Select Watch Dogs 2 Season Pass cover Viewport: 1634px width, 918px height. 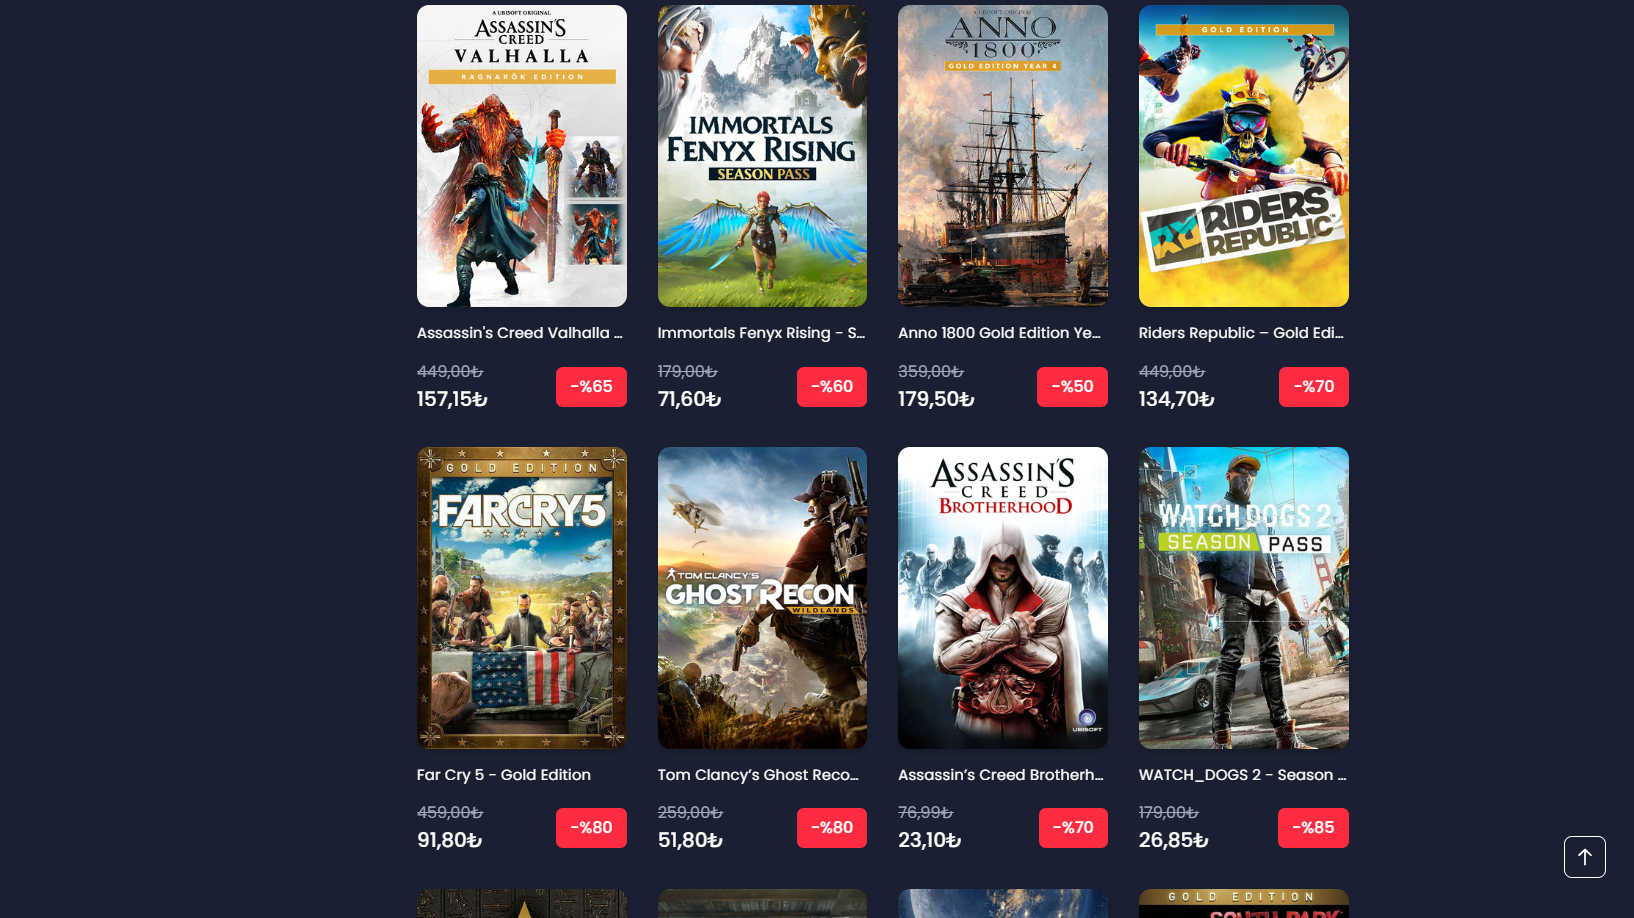(1244, 598)
